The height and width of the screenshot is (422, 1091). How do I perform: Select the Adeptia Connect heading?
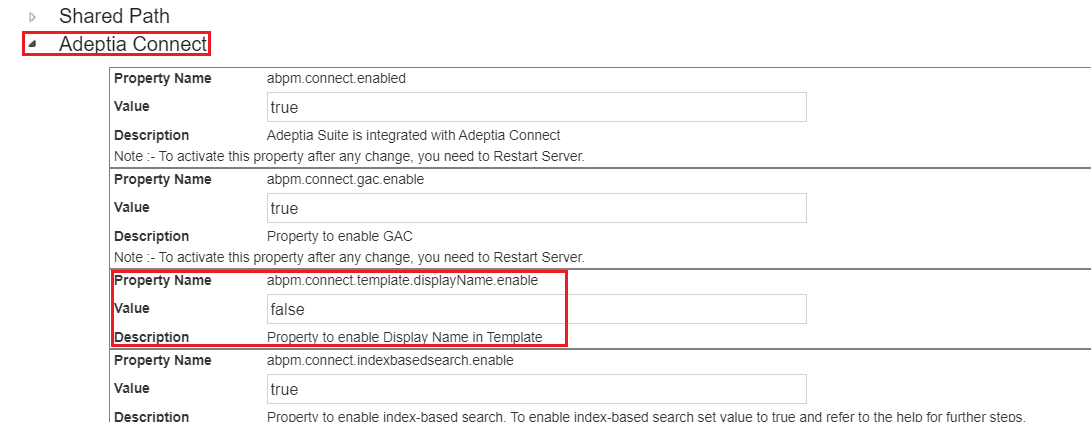point(133,44)
